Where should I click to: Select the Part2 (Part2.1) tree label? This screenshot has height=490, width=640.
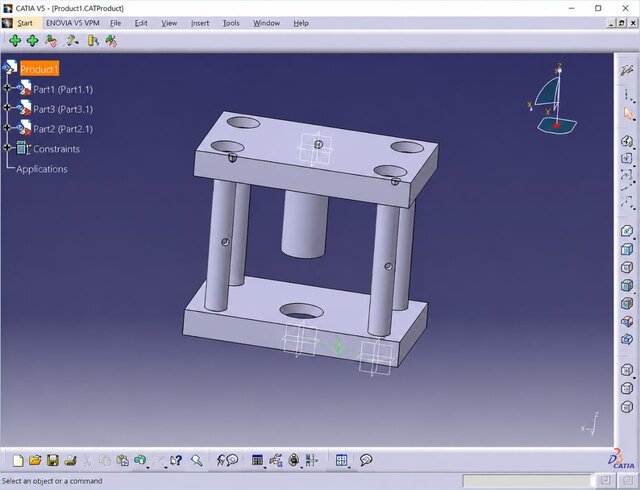(x=63, y=129)
